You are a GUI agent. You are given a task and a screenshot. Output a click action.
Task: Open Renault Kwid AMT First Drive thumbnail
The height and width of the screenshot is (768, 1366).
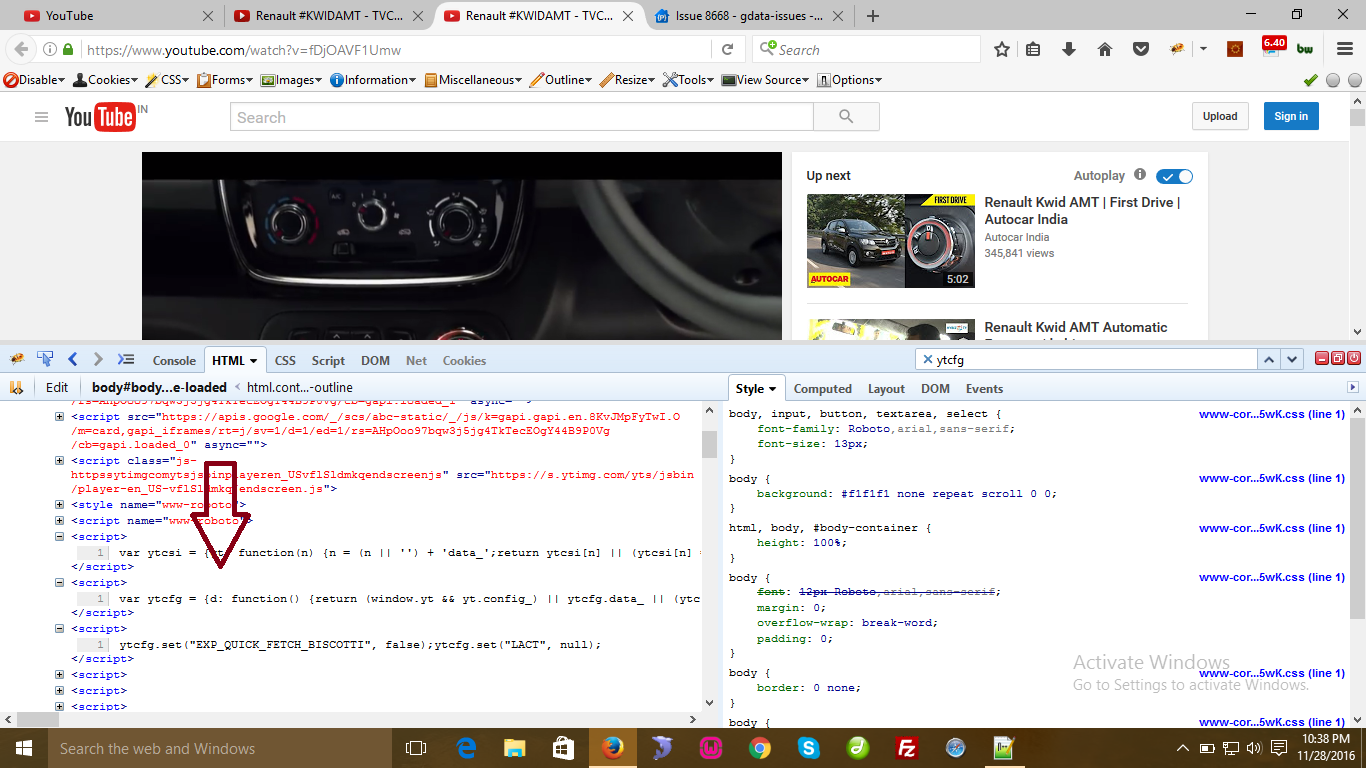coord(890,241)
